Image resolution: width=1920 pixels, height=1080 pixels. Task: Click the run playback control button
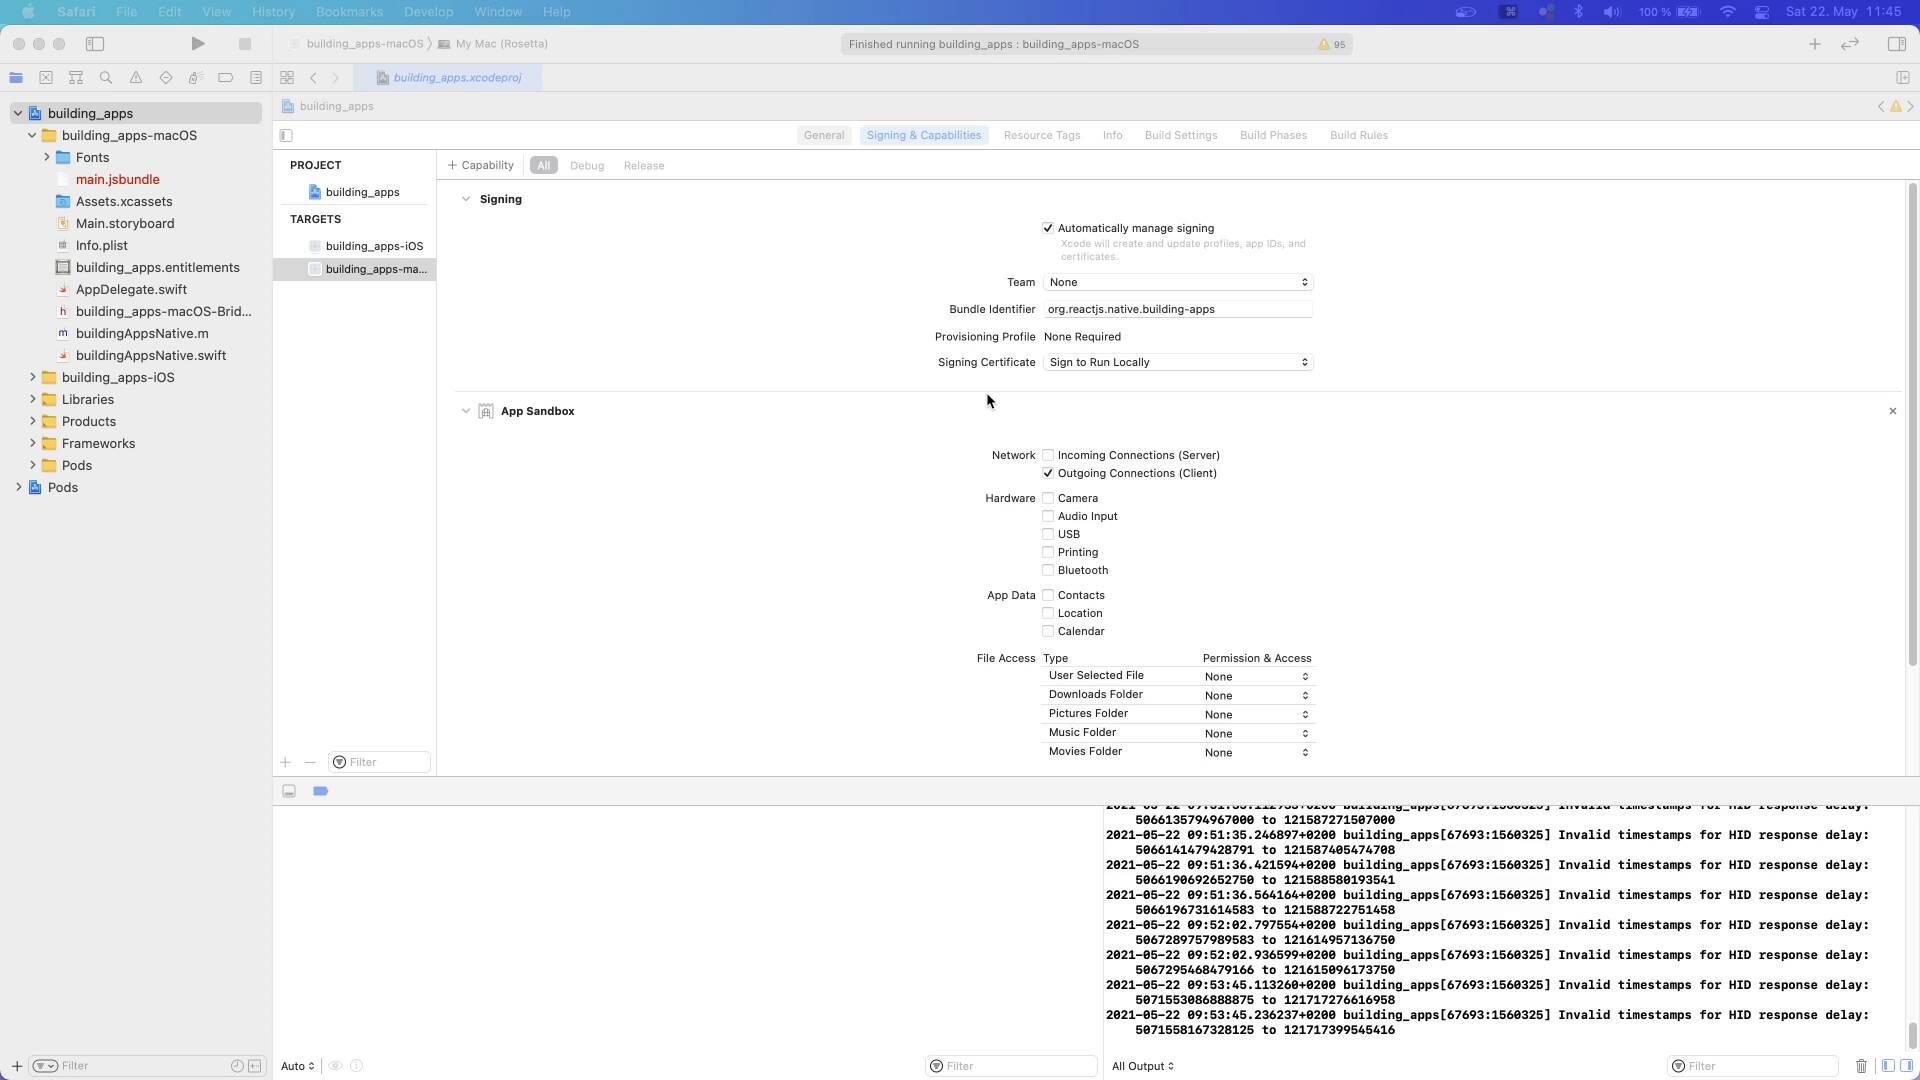198,44
